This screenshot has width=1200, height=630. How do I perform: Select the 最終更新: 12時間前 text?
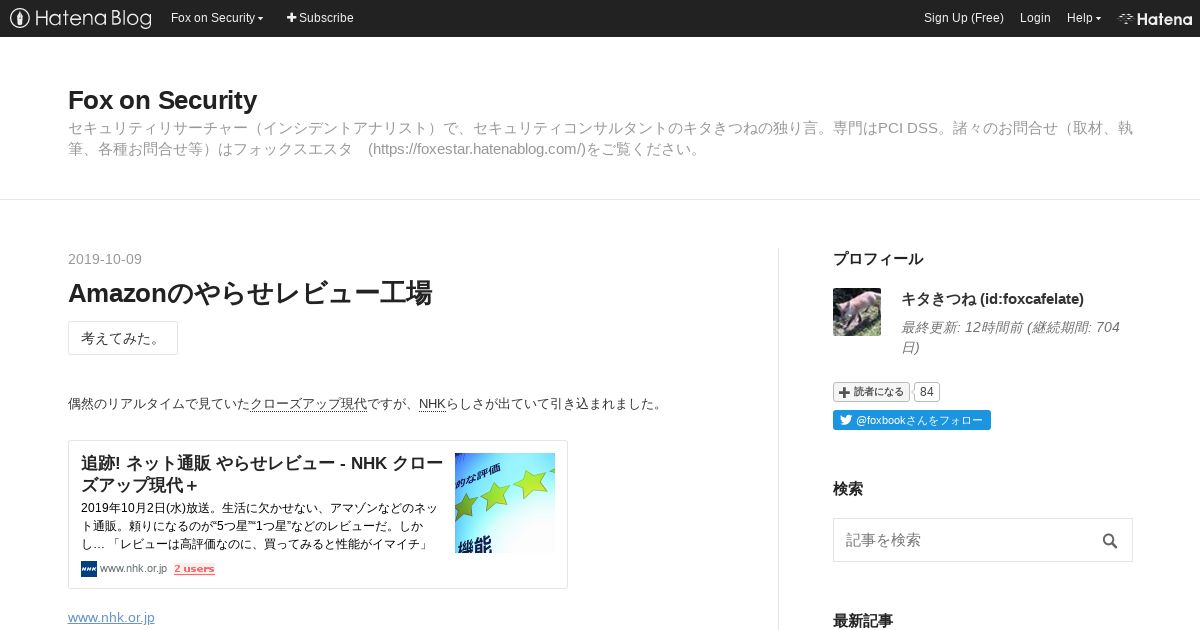click(x=1010, y=337)
